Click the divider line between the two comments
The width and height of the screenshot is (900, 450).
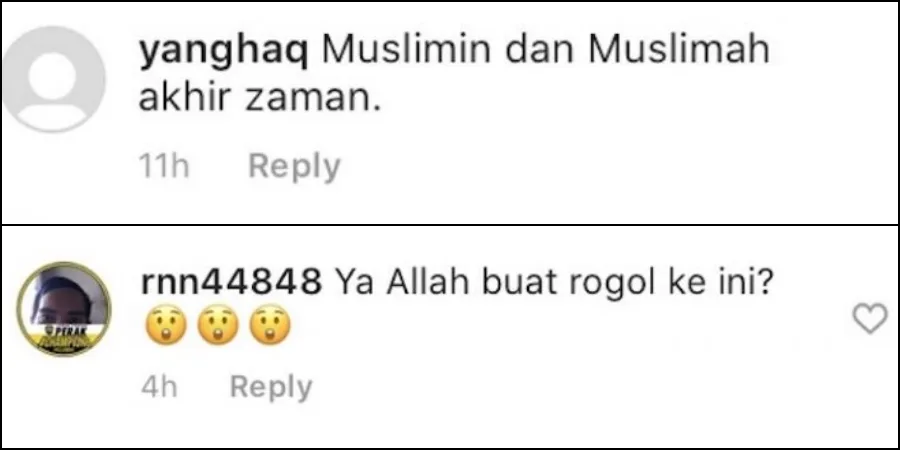pyautogui.click(x=450, y=224)
